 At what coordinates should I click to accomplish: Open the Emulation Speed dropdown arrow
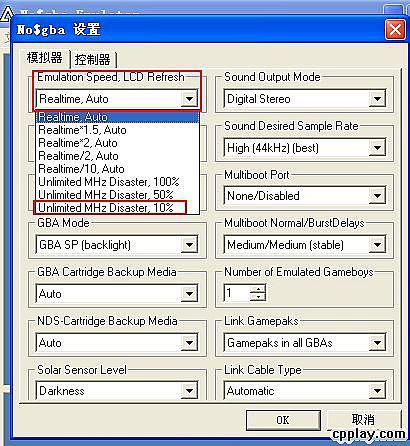point(189,99)
